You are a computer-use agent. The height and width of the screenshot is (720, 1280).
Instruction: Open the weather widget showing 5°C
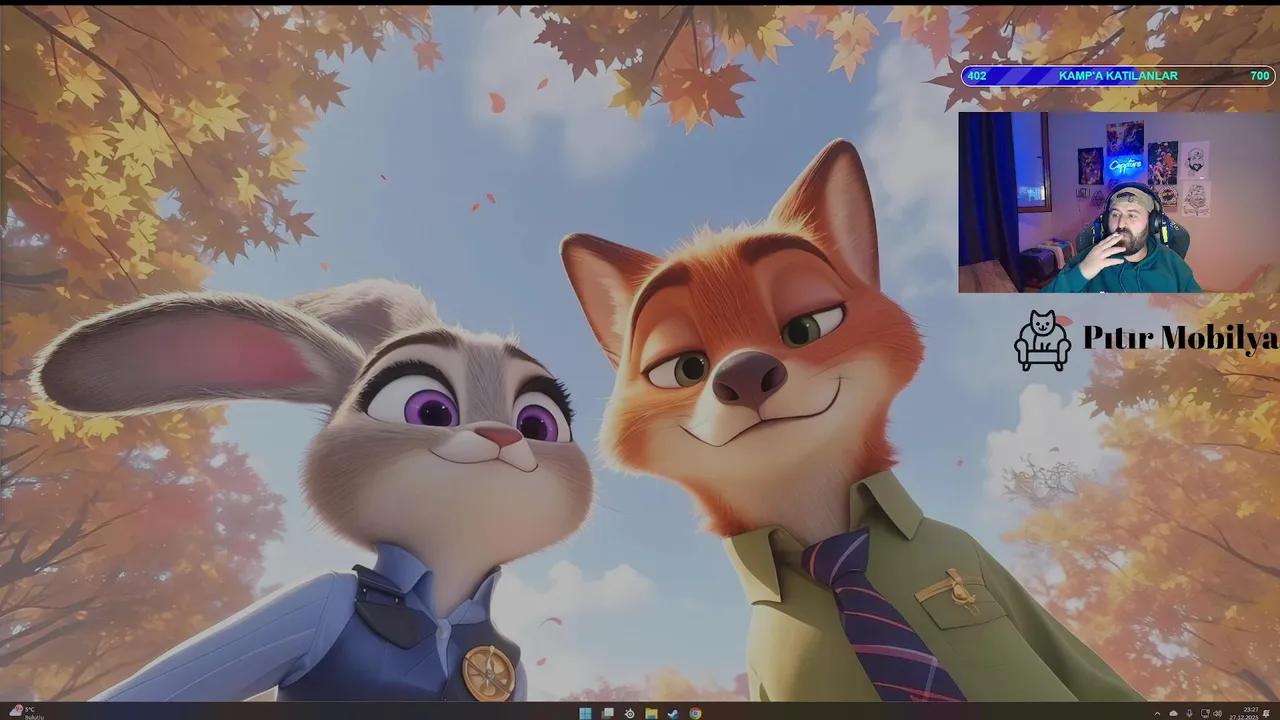pos(24,713)
